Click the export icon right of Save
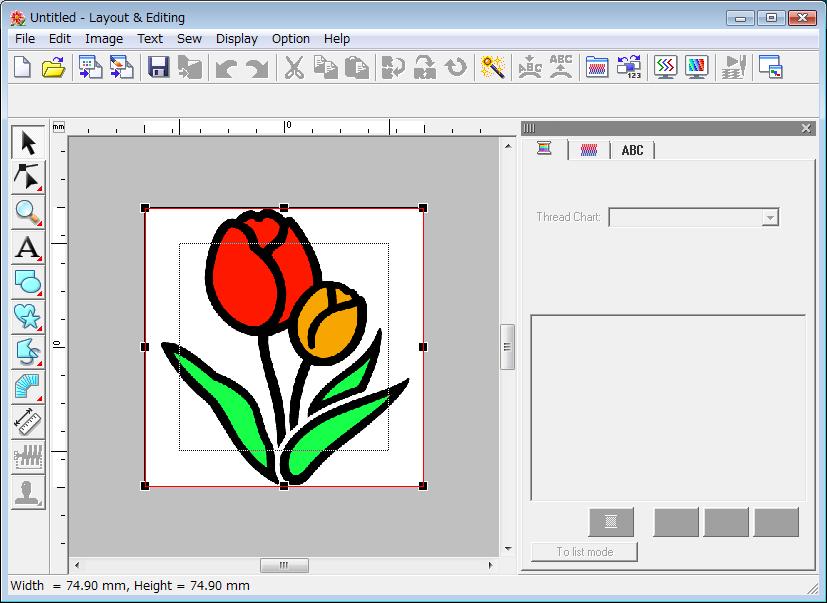The image size is (827, 603). click(190, 68)
